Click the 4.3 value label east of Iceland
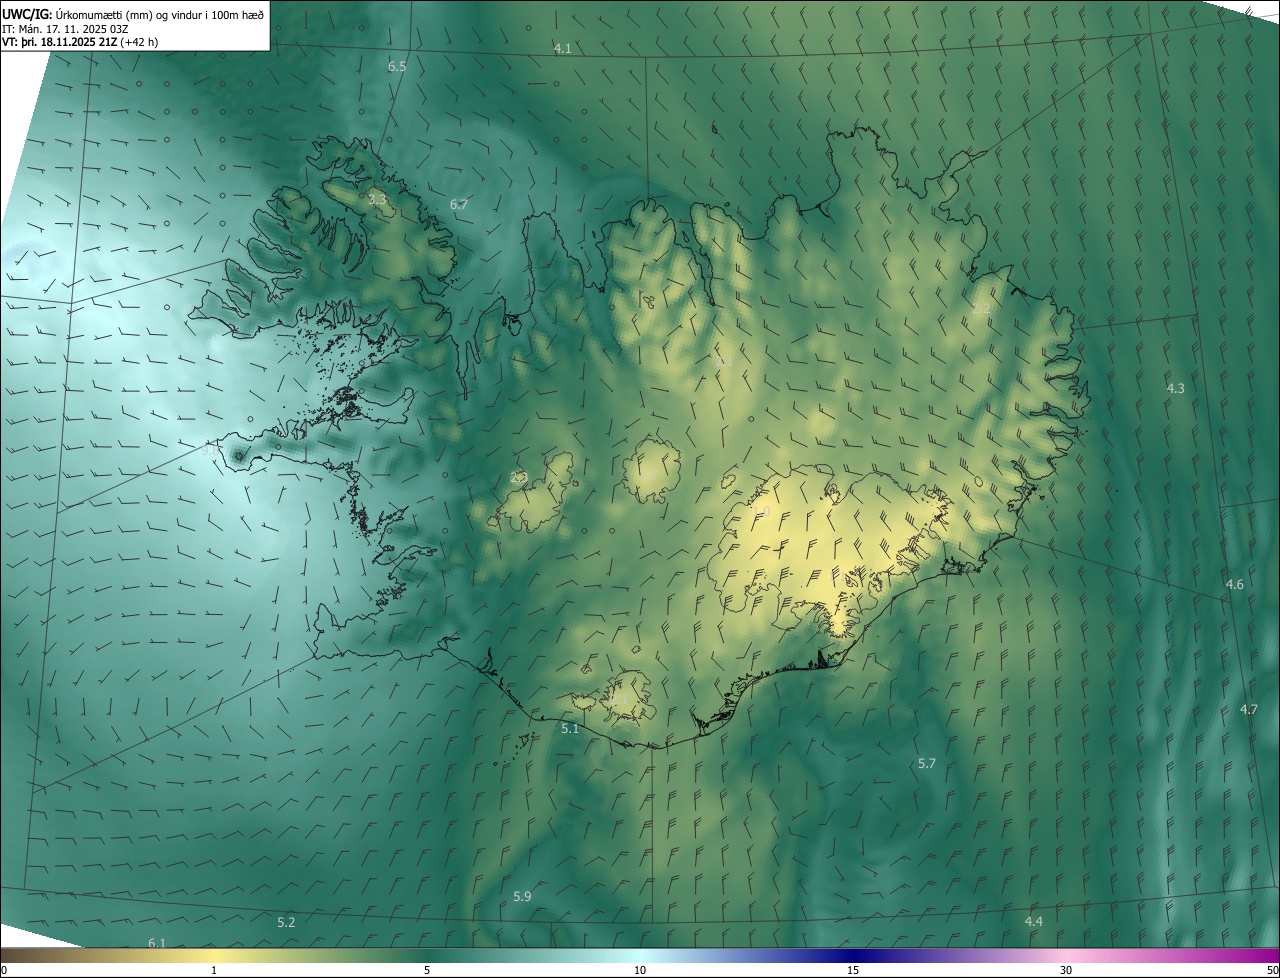 (1176, 388)
